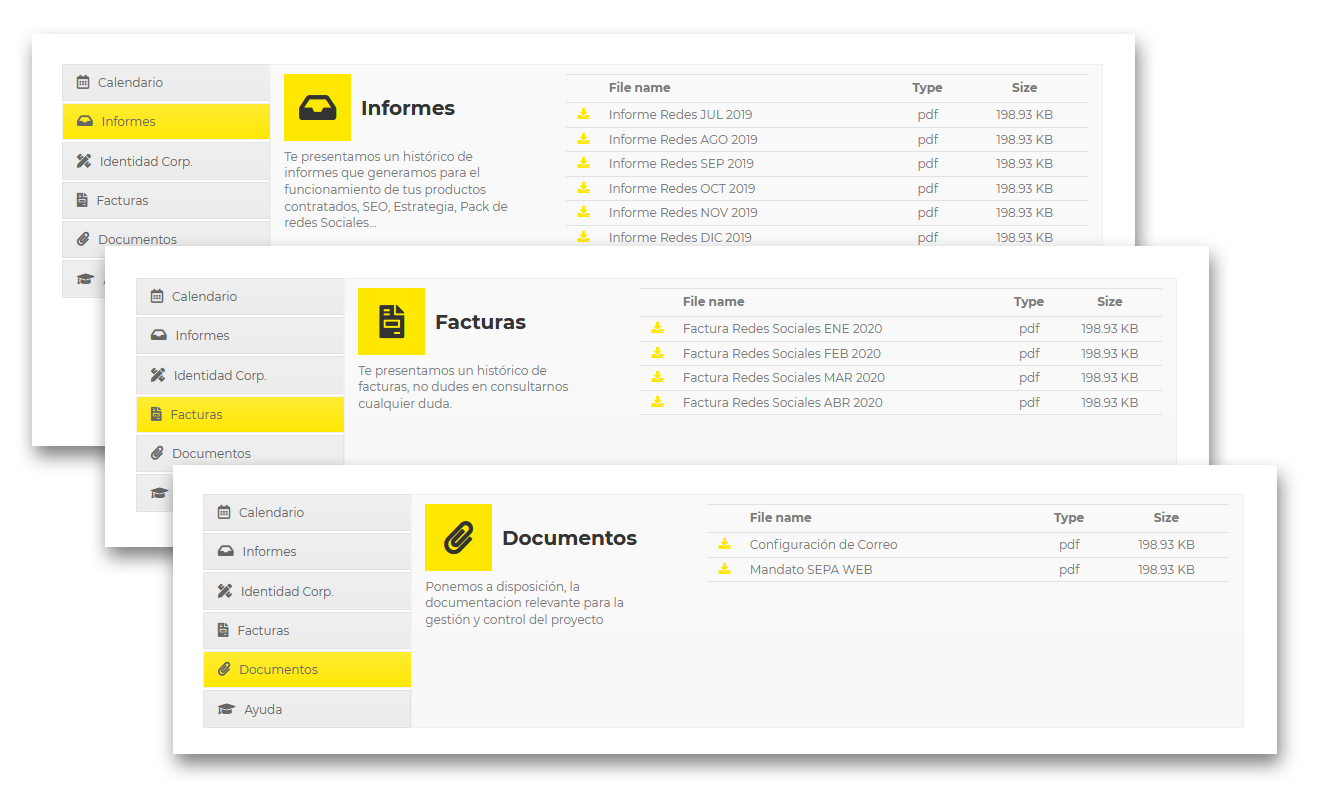Click the large yellow Facturas invoice icon
Image resolution: width=1331 pixels, height=797 pixels.
(x=391, y=321)
